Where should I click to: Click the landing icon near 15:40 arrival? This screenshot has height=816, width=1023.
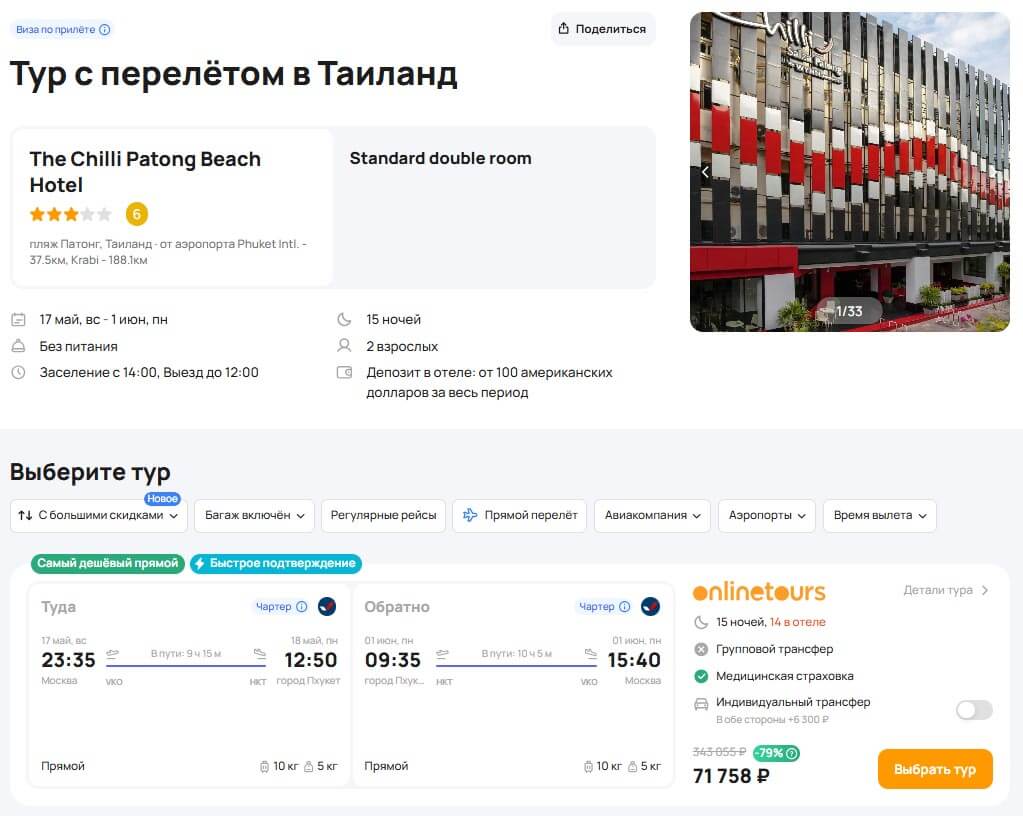[x=590, y=654]
